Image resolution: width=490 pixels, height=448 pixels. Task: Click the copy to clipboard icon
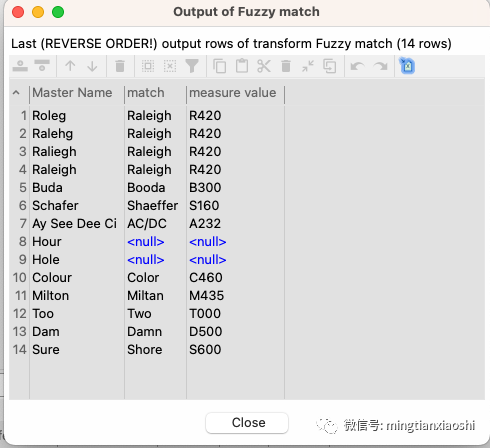pyautogui.click(x=220, y=66)
